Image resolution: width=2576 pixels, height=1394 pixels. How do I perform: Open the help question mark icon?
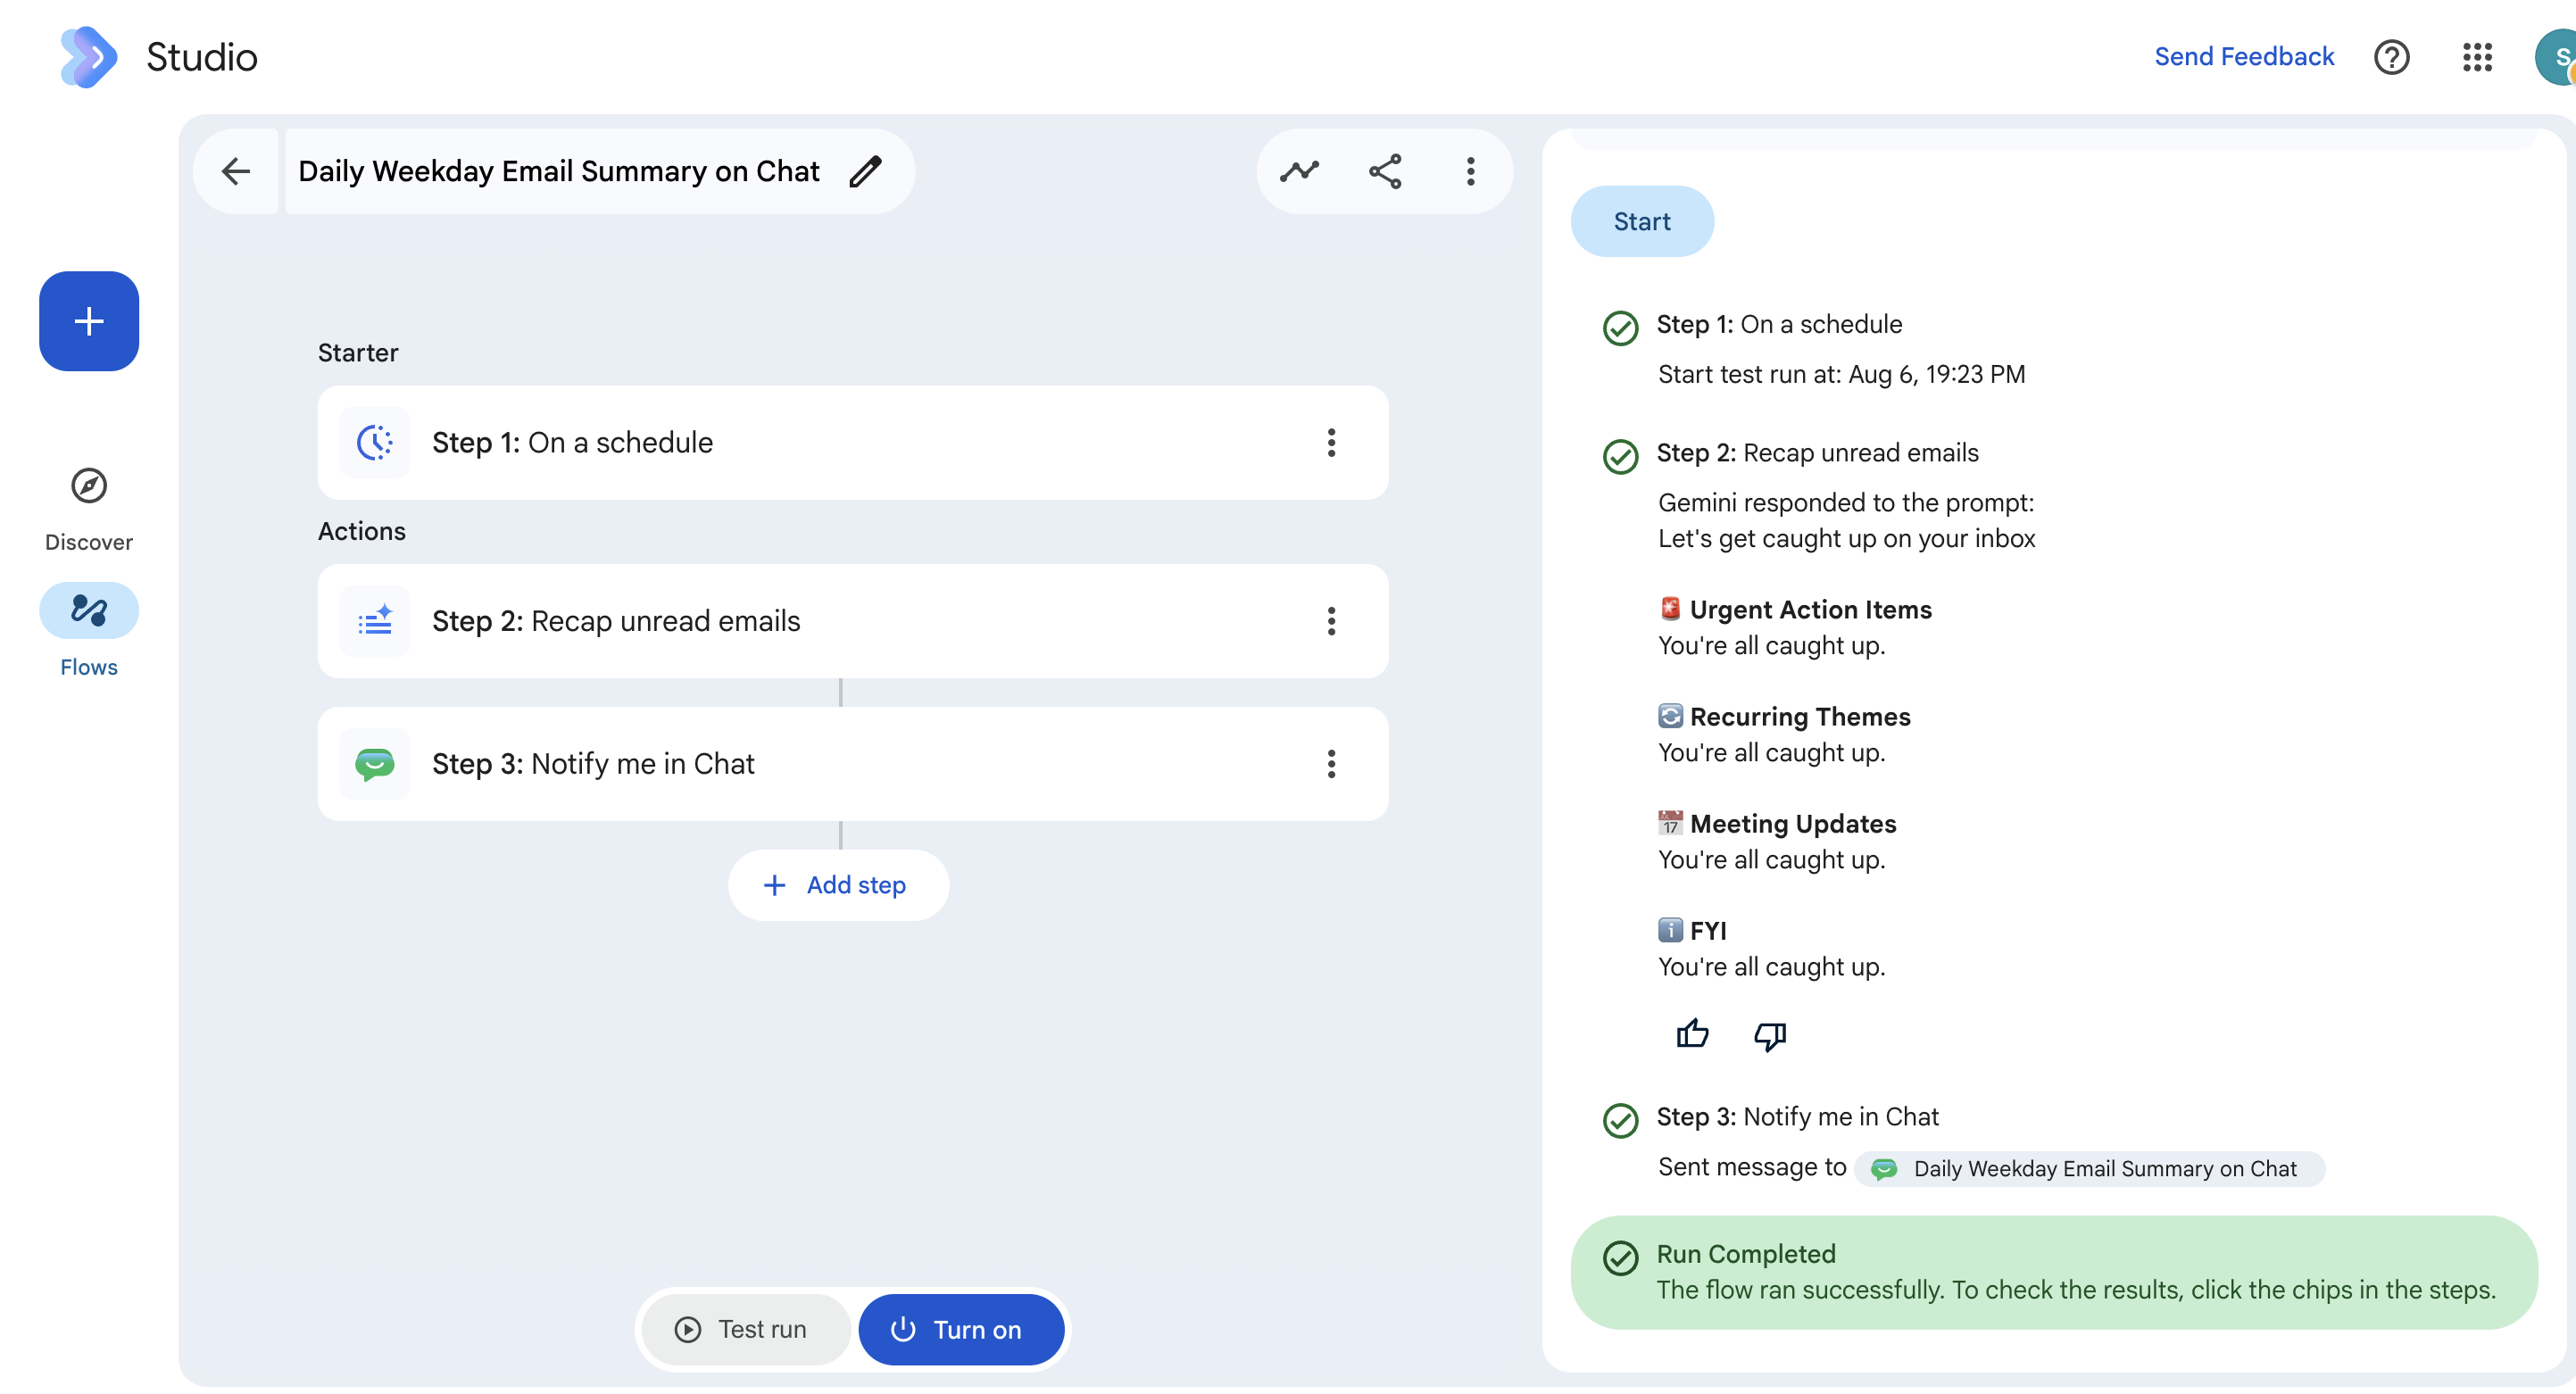point(2391,57)
